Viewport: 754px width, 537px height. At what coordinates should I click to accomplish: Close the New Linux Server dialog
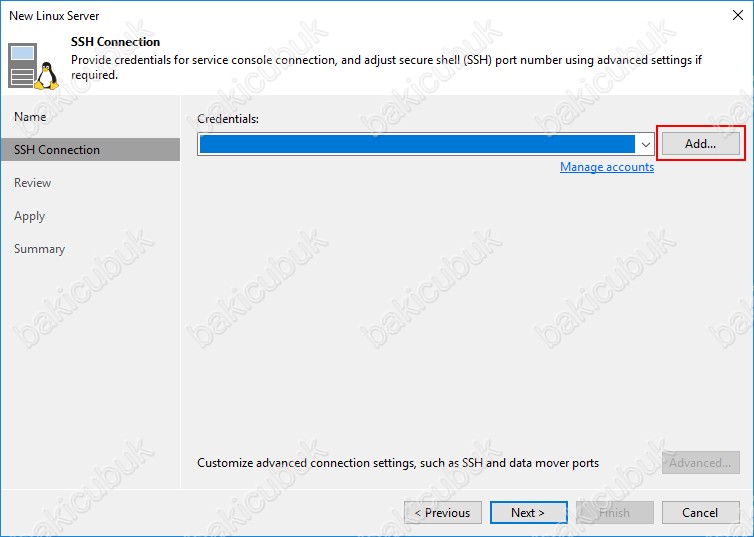point(738,15)
